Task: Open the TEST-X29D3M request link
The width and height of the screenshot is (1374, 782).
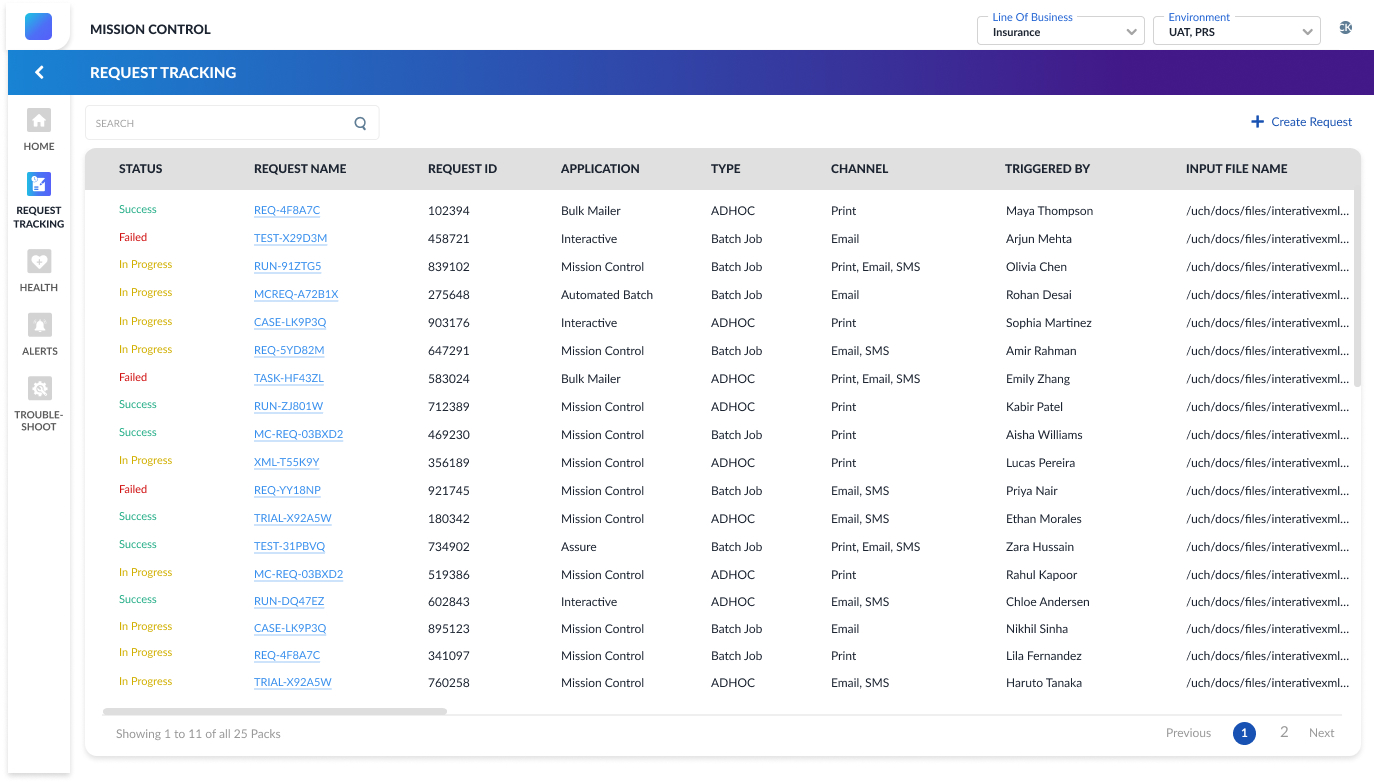Action: pos(290,239)
